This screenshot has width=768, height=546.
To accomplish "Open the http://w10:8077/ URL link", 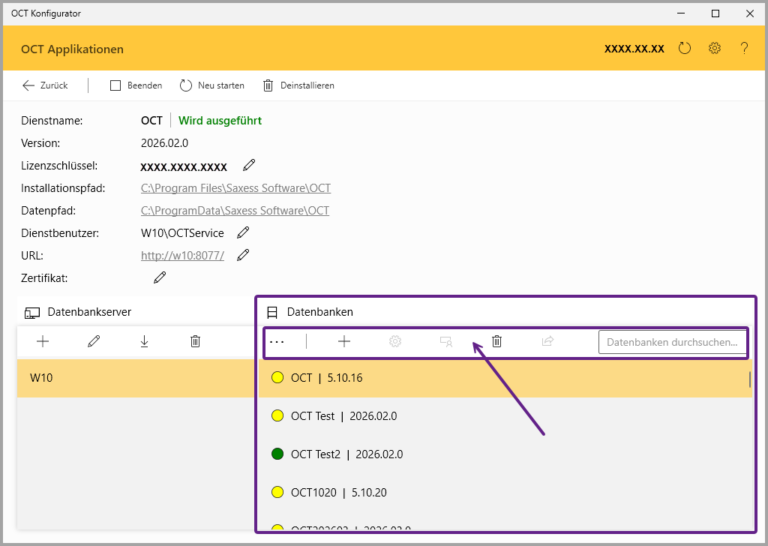I will 182,255.
